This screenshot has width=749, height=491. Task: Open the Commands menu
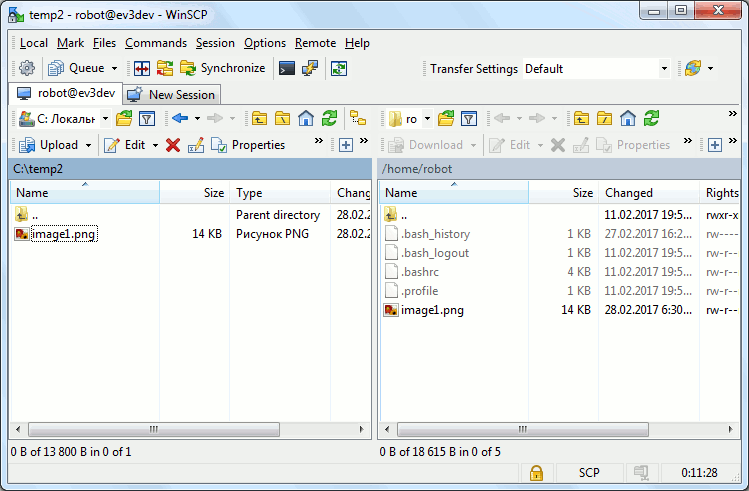coord(156,43)
